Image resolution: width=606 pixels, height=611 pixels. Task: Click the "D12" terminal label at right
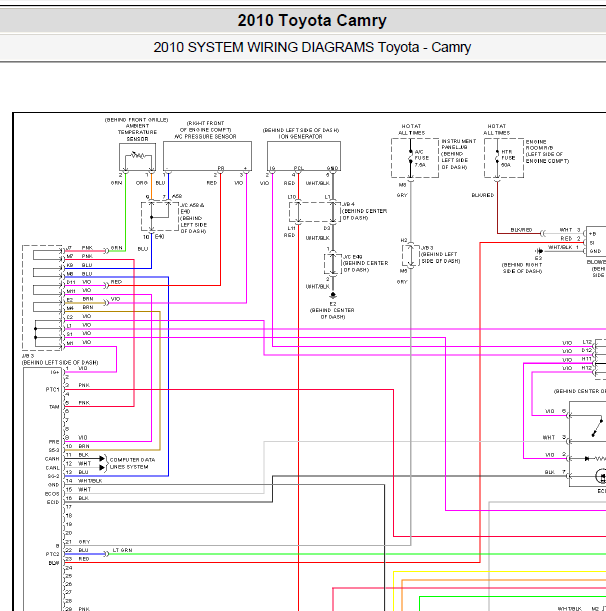pos(587,350)
